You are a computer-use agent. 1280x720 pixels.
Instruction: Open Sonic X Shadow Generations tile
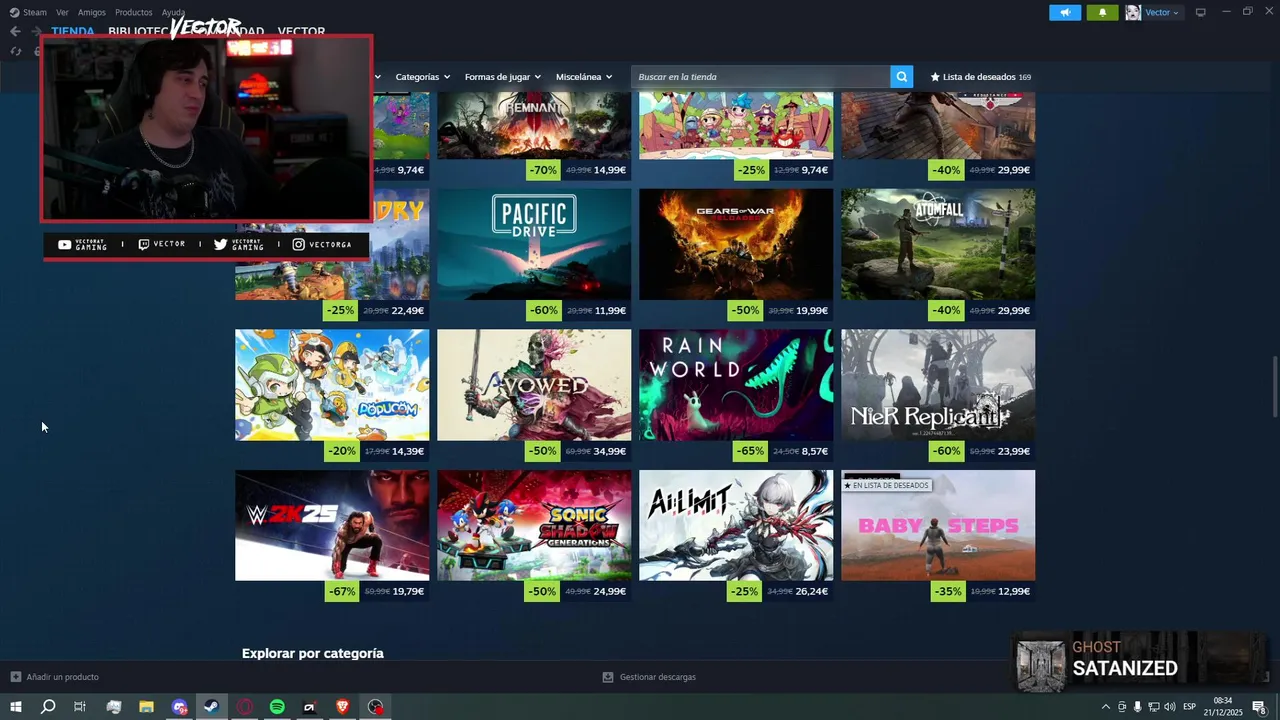coord(534,525)
